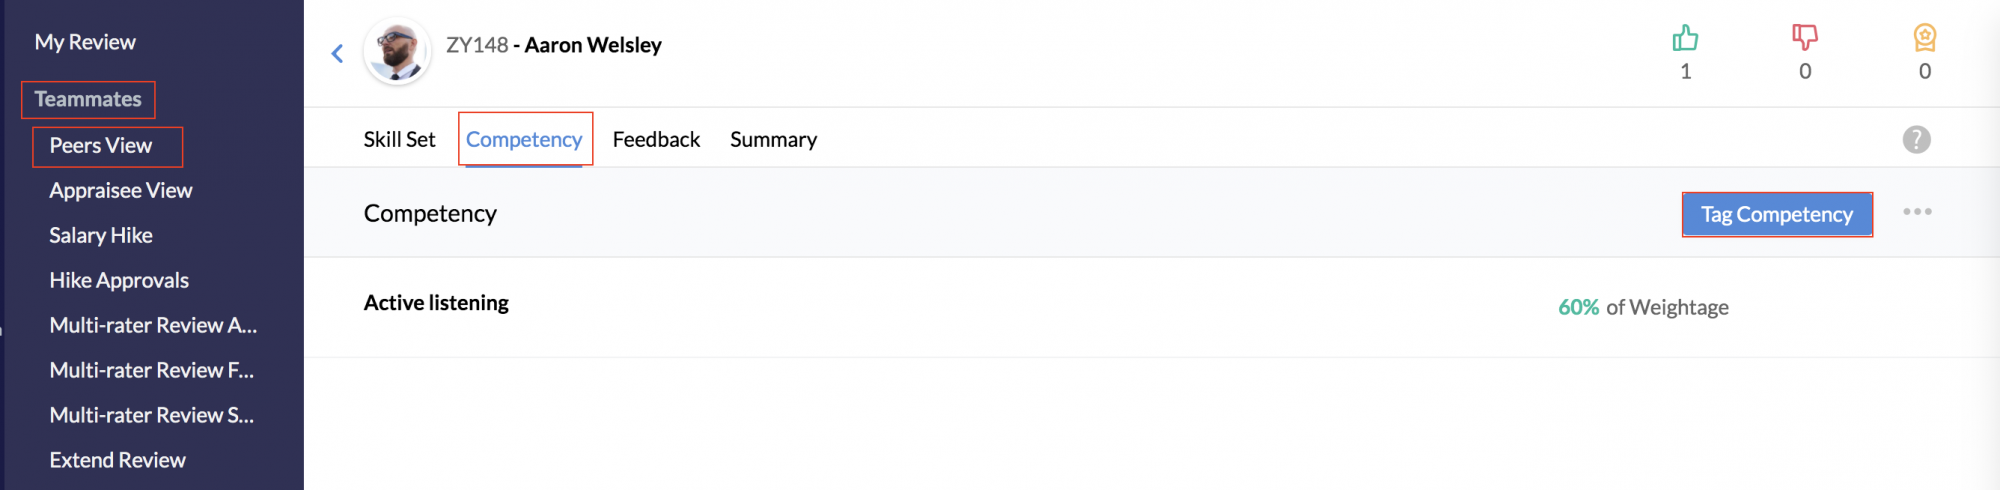Click the Active listening competency row
The width and height of the screenshot is (2000, 490).
coord(1151,307)
